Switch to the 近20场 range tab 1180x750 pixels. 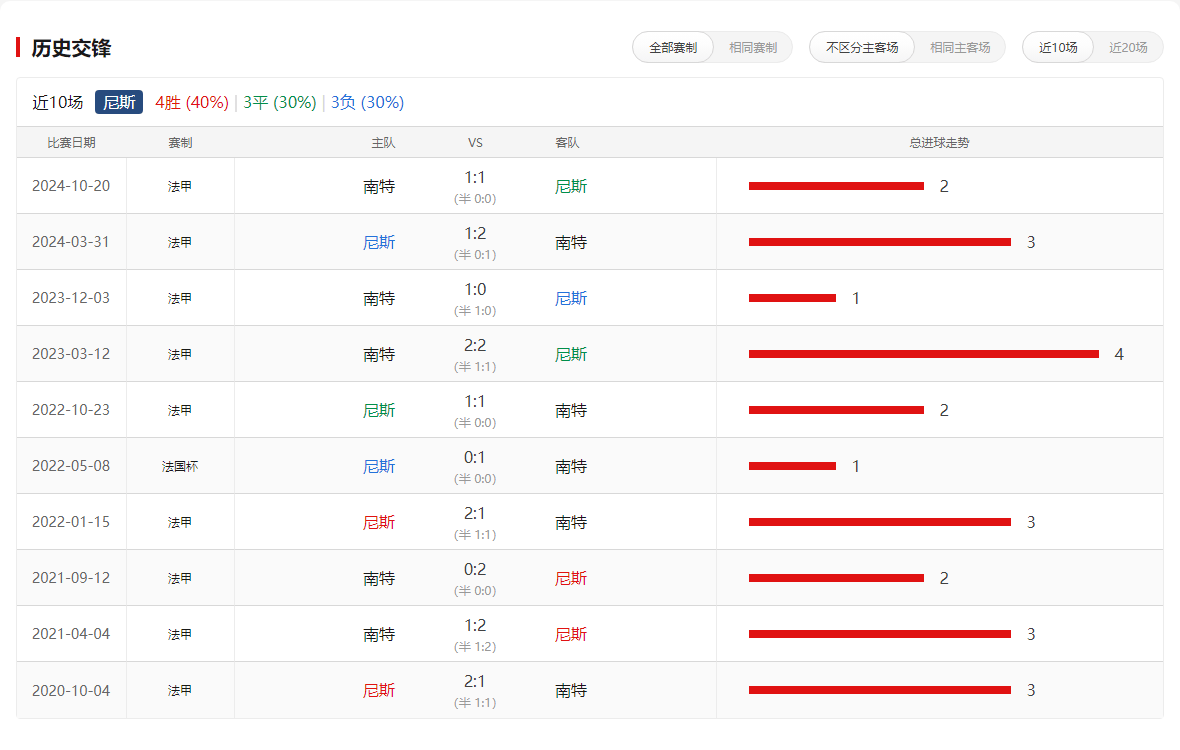[1128, 47]
